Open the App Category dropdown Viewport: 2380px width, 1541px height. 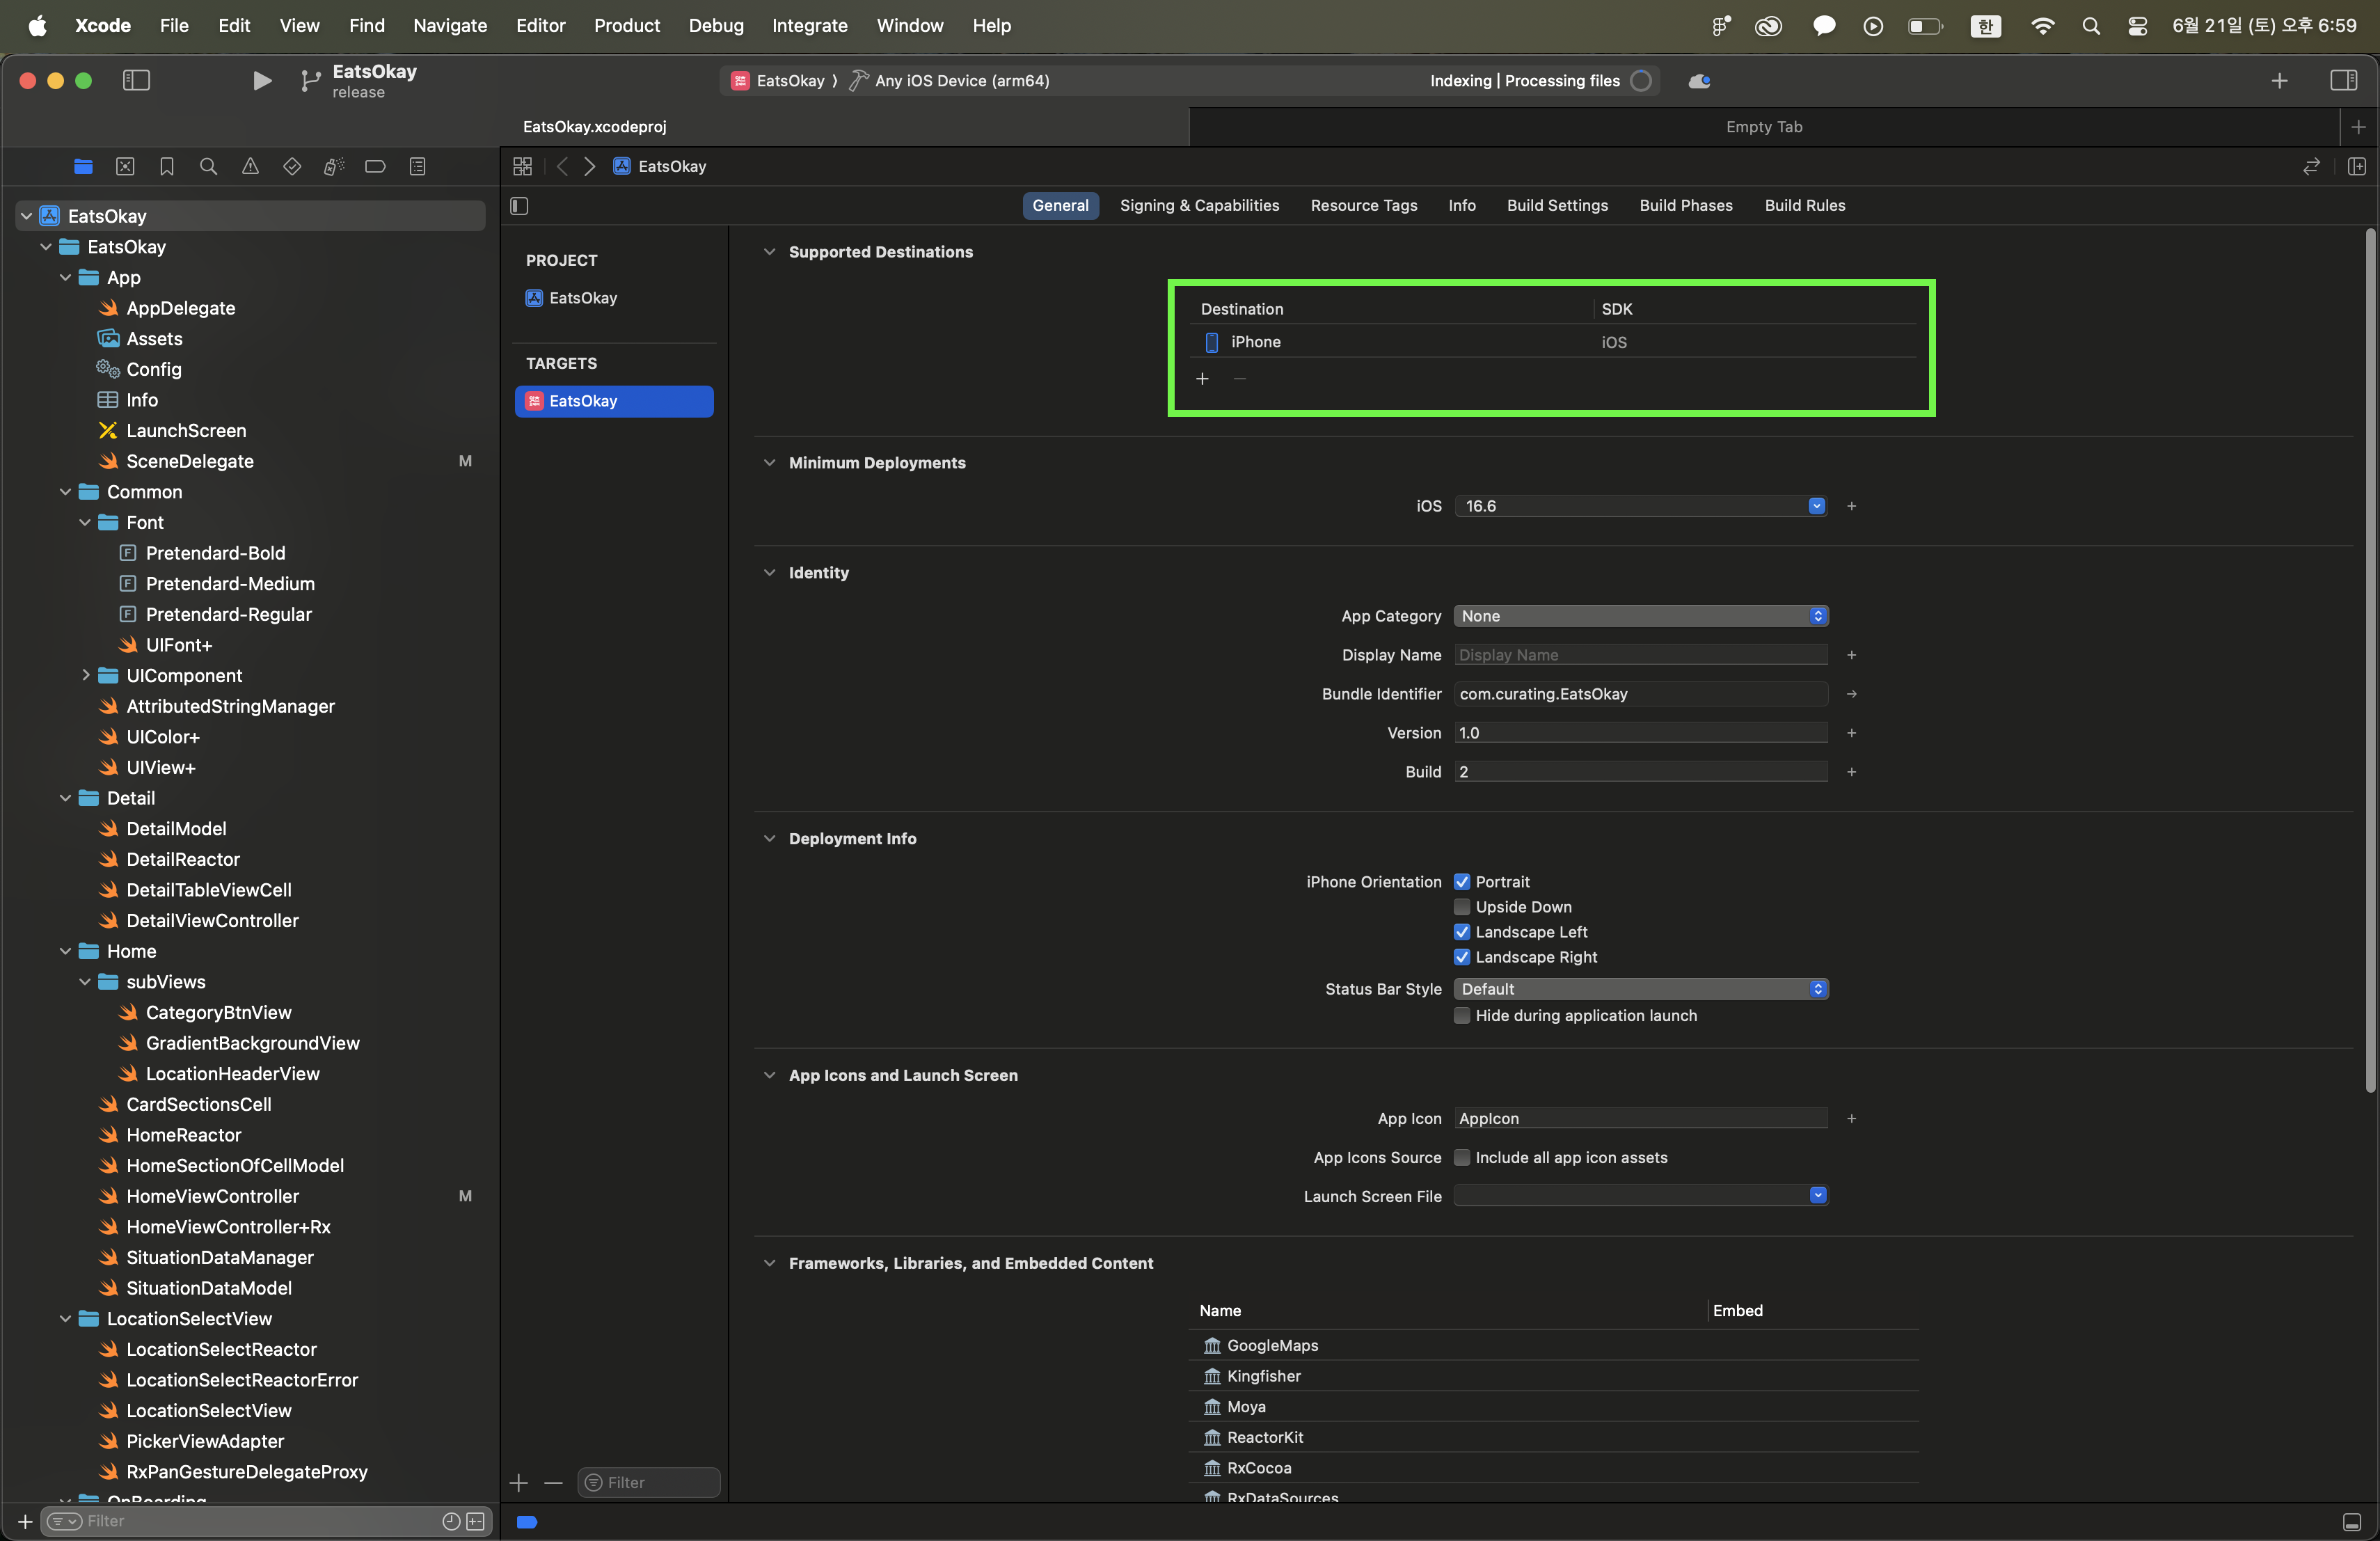point(1640,616)
